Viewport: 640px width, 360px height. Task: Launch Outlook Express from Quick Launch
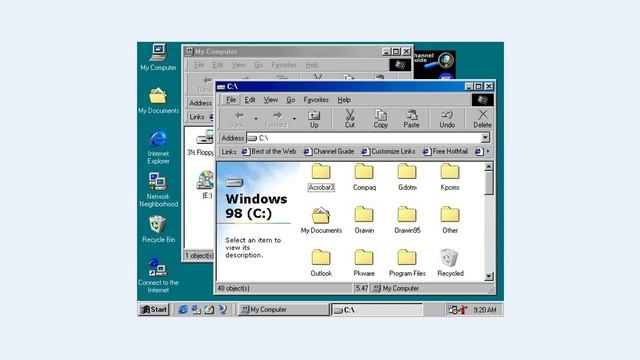coord(196,310)
